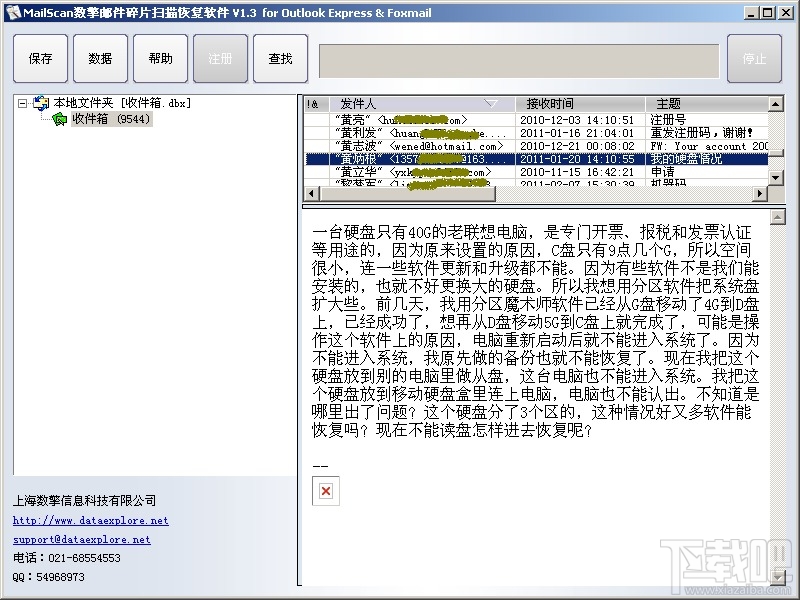
Task: Minimize the MailScan window
Action: click(x=750, y=13)
